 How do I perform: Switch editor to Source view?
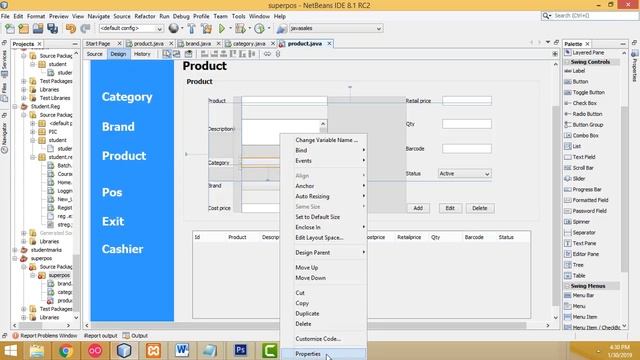pos(94,54)
